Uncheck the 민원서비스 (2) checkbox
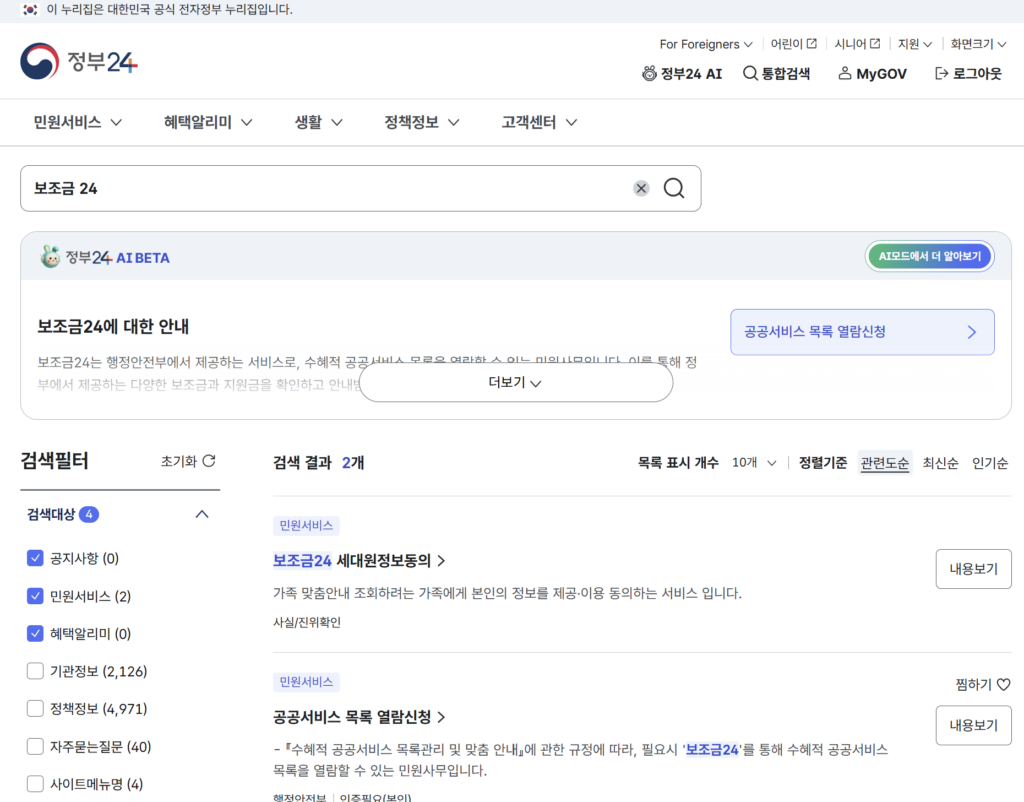The image size is (1024, 802). [x=35, y=596]
